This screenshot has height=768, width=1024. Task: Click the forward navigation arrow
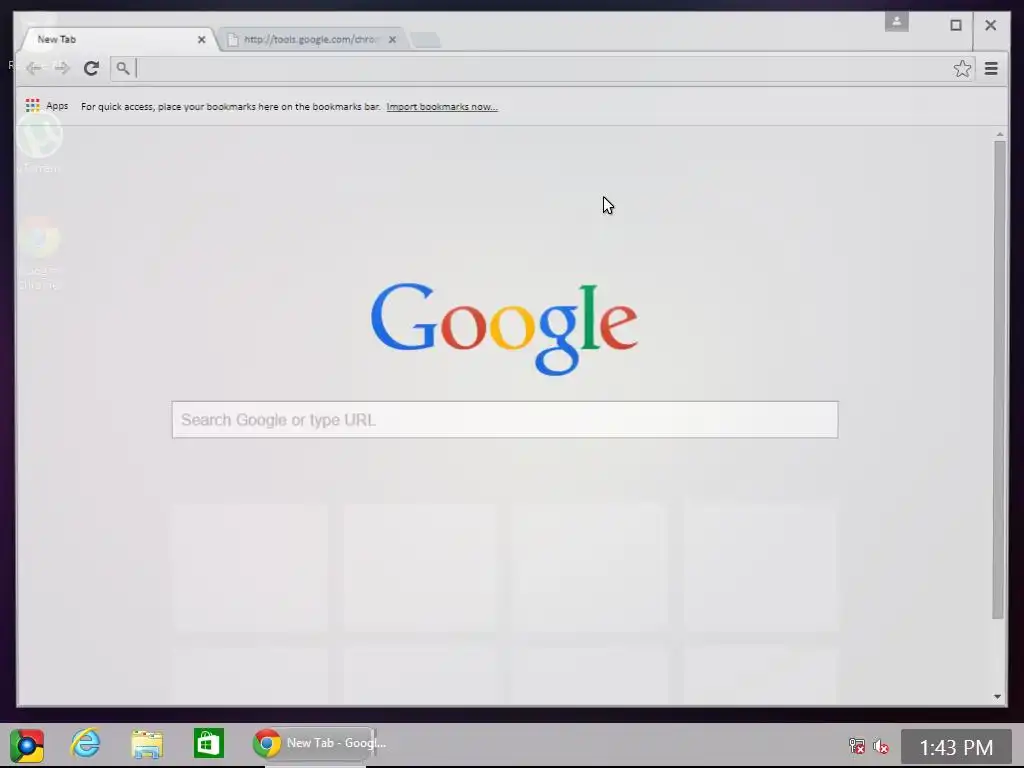pyautogui.click(x=62, y=68)
